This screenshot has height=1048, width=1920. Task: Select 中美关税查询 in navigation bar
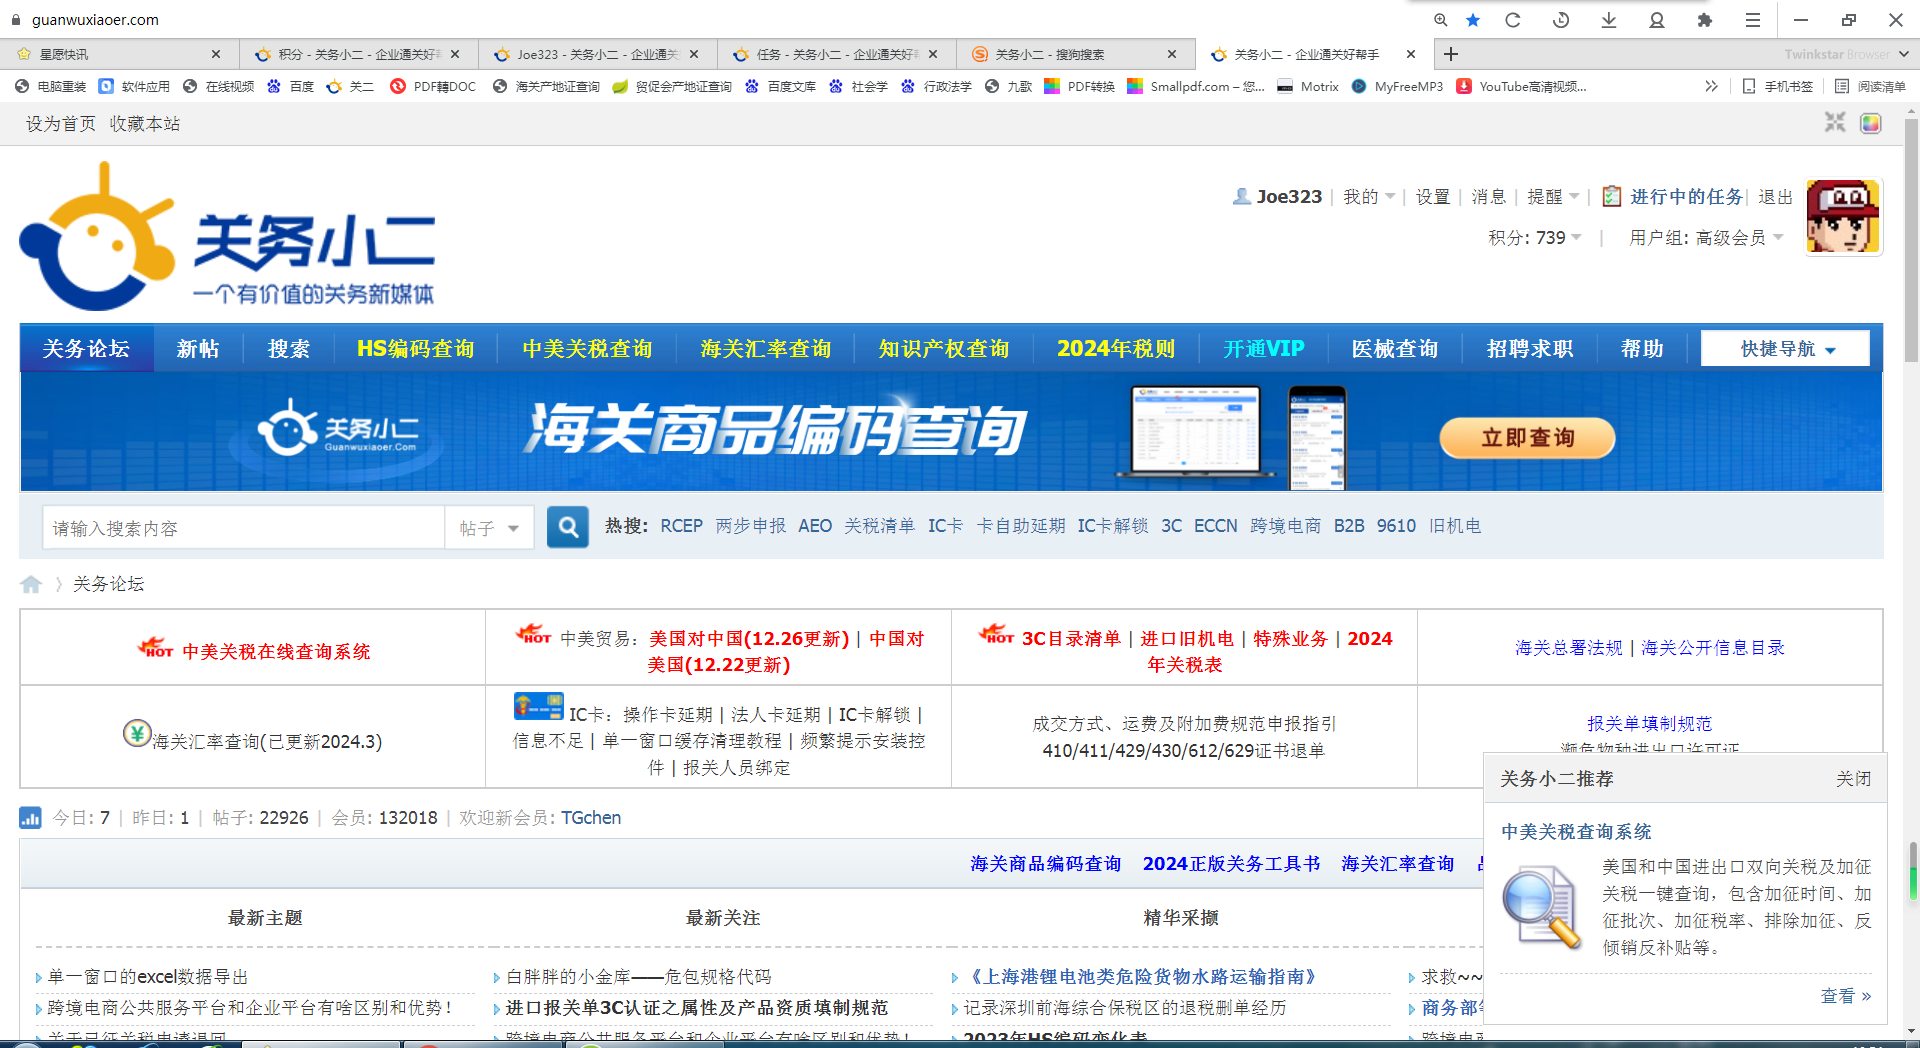tap(587, 349)
